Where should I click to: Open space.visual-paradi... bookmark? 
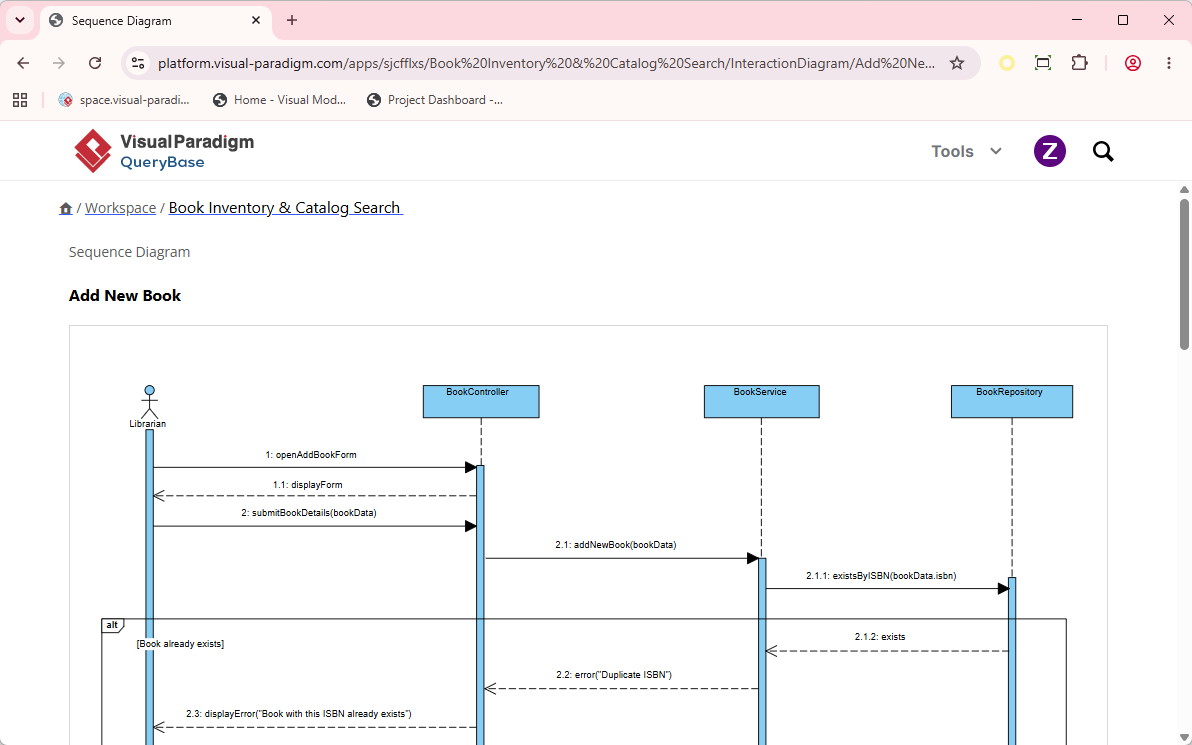[124, 100]
